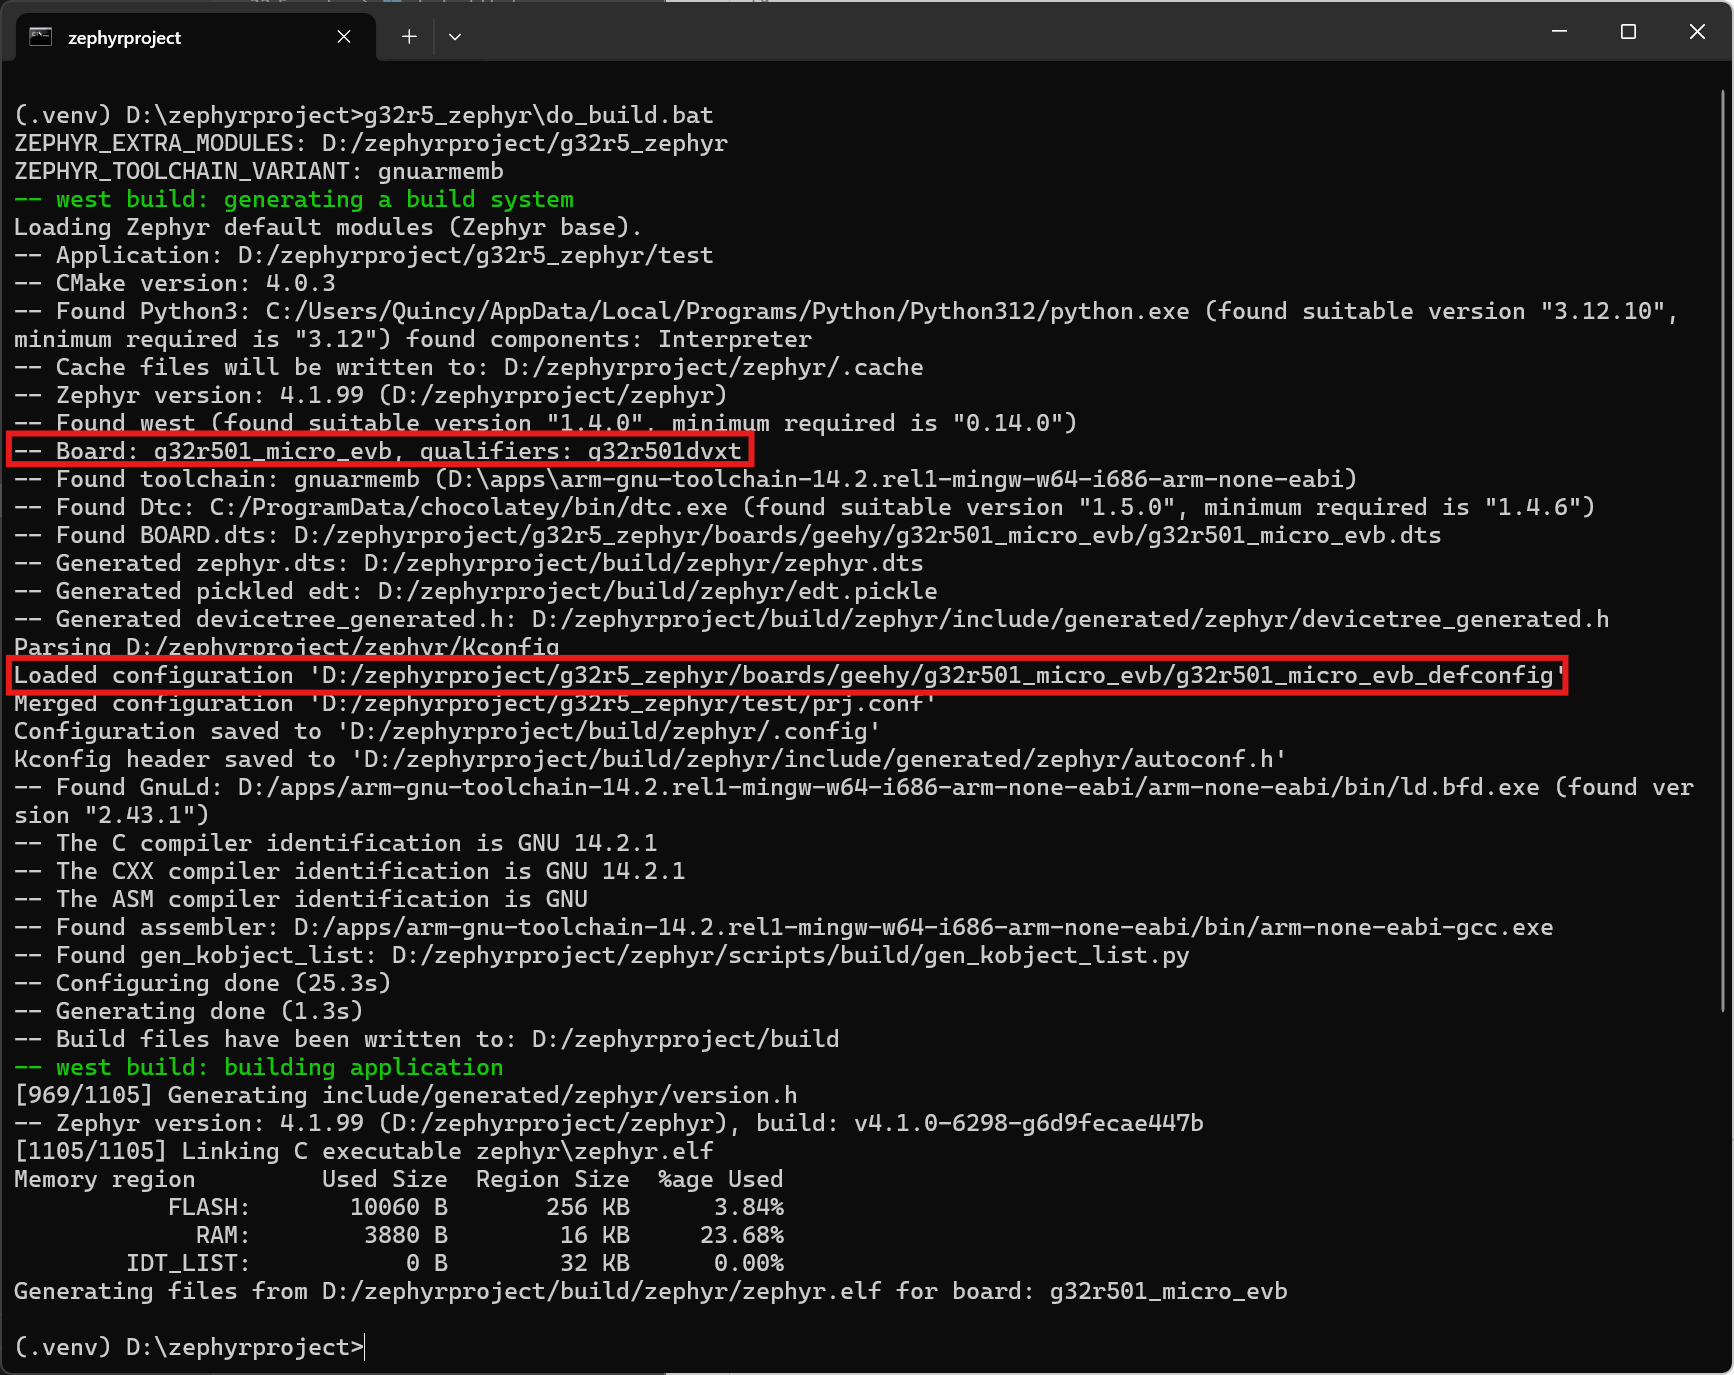The width and height of the screenshot is (1734, 1375).
Task: Click the do_build.bat command line
Action: 364,116
